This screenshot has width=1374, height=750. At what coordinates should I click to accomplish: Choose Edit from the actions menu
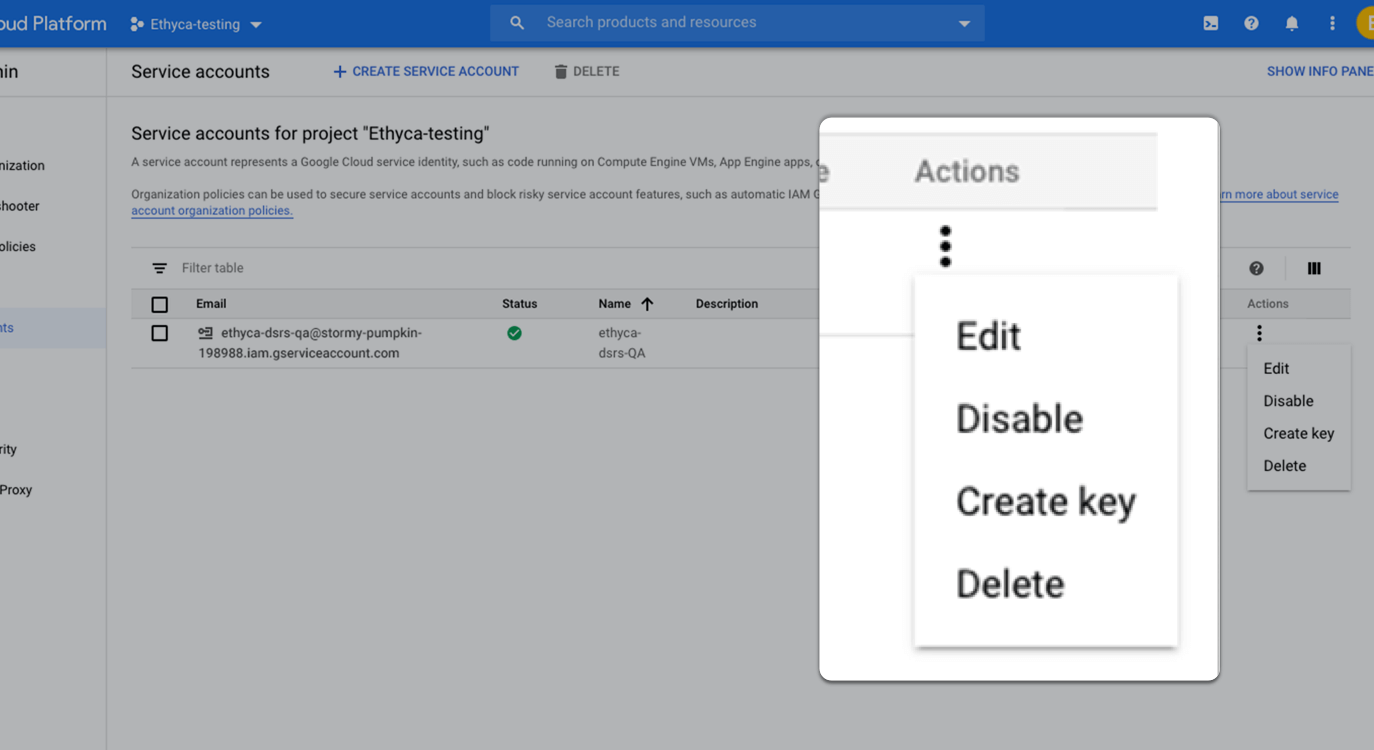[1276, 368]
